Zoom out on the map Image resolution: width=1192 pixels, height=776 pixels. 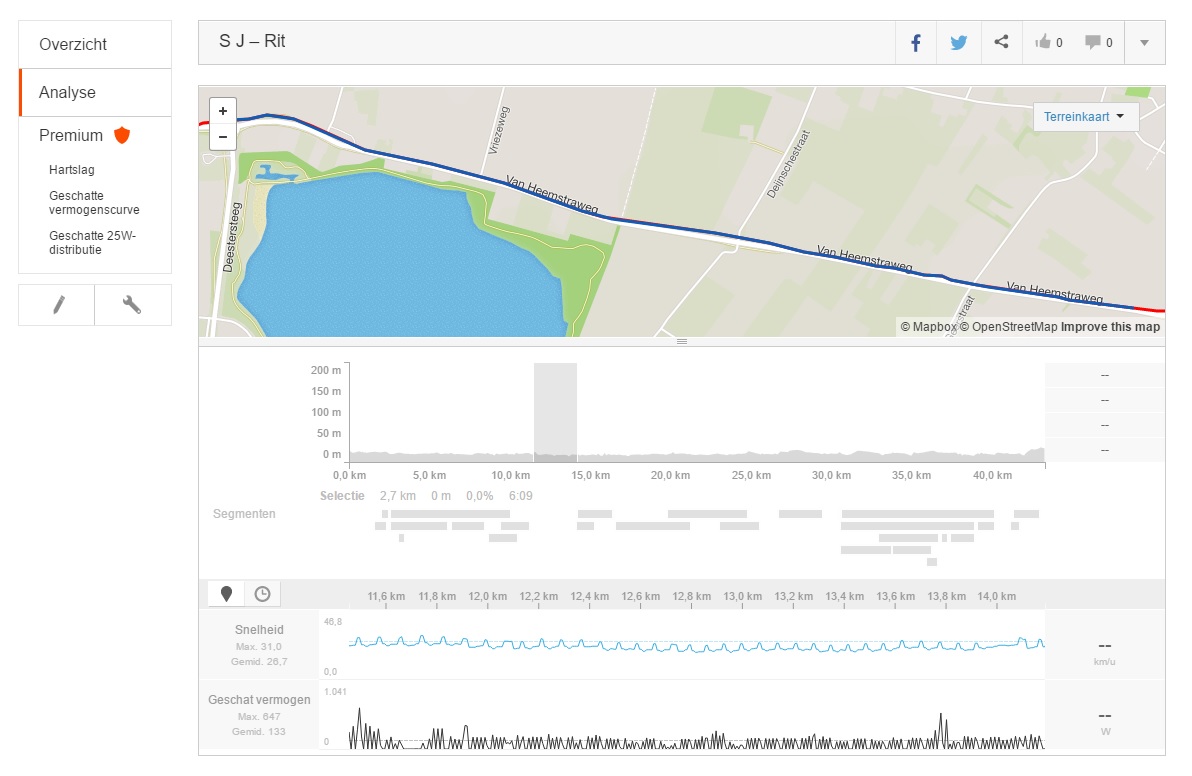click(x=223, y=137)
